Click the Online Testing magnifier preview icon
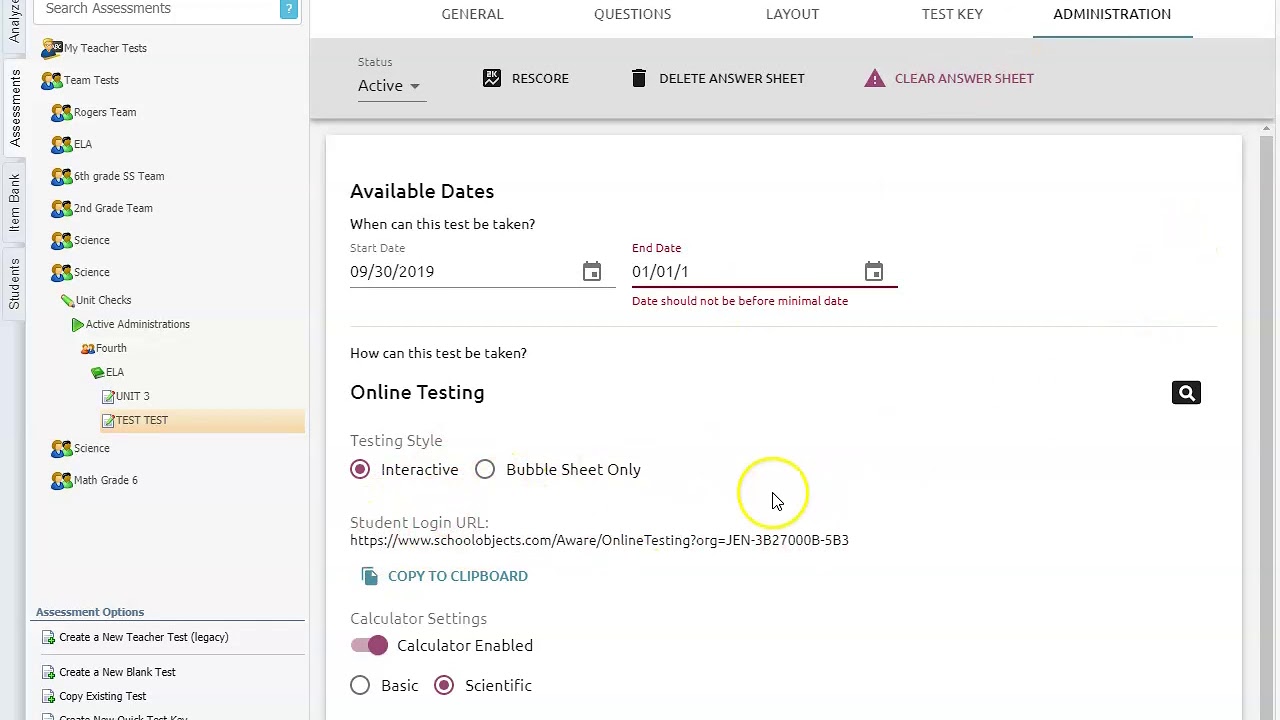This screenshot has width=1280, height=720. pos(1186,393)
